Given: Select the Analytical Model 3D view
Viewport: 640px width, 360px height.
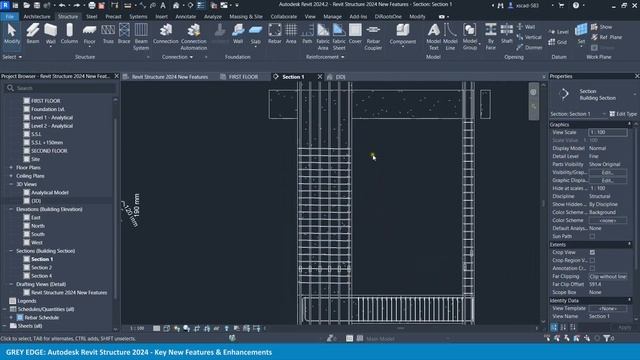Looking at the screenshot, I should [50, 193].
